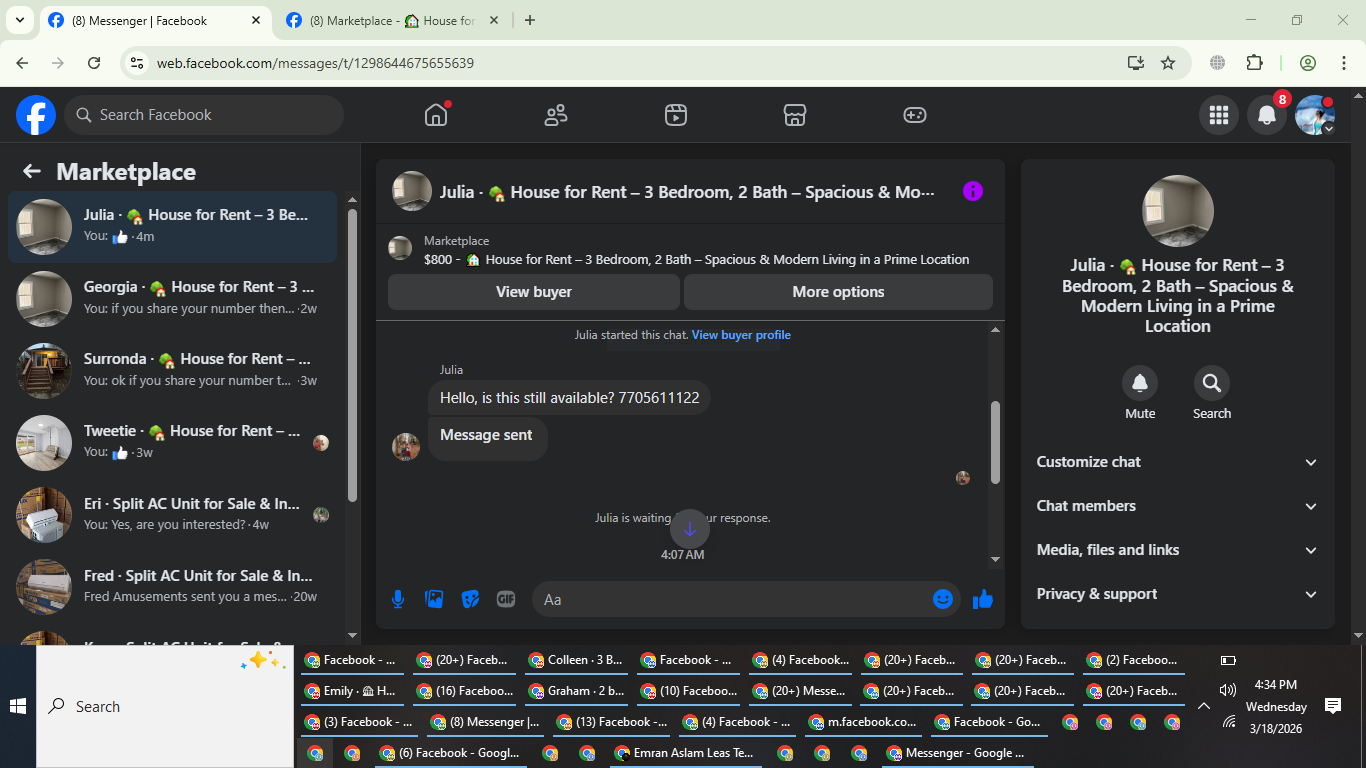Open Chrome three-dot menu
Viewport: 1366px width, 768px height.
click(1343, 63)
